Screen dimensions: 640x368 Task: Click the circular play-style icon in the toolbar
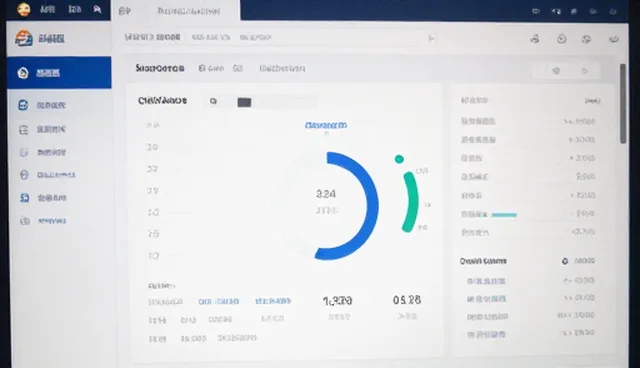(562, 39)
